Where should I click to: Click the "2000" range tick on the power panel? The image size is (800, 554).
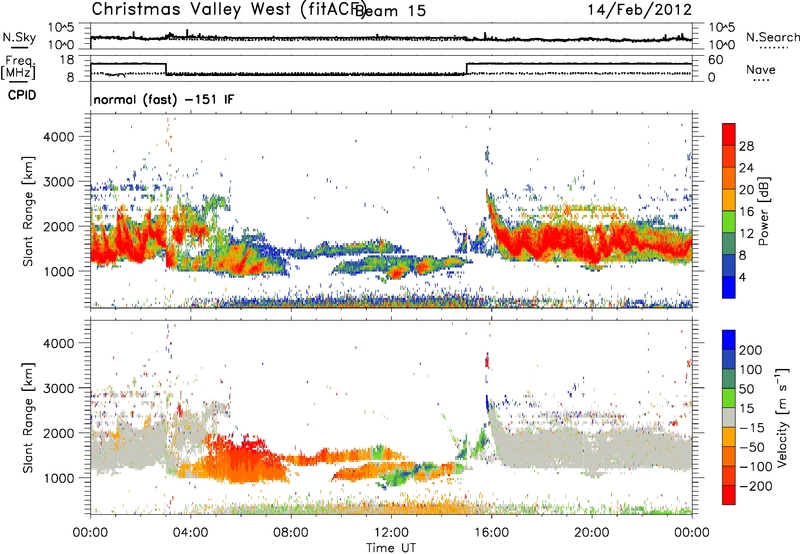point(58,226)
